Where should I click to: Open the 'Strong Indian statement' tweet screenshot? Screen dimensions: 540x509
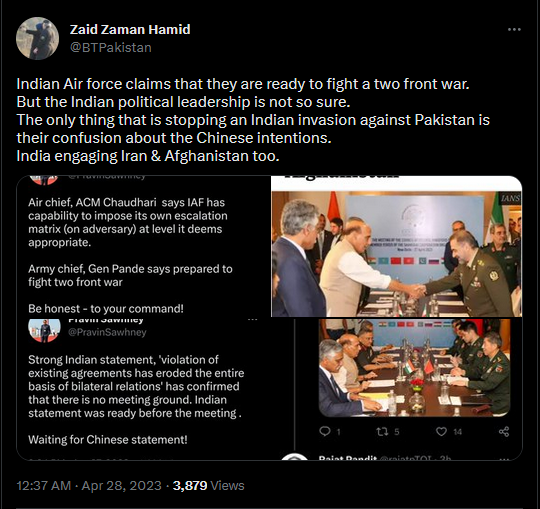click(155, 389)
